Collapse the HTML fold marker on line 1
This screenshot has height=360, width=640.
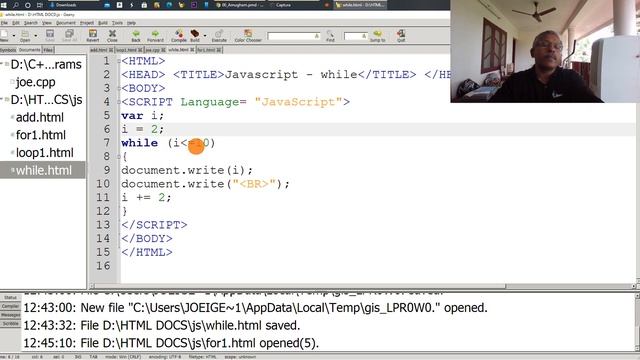(x=119, y=61)
